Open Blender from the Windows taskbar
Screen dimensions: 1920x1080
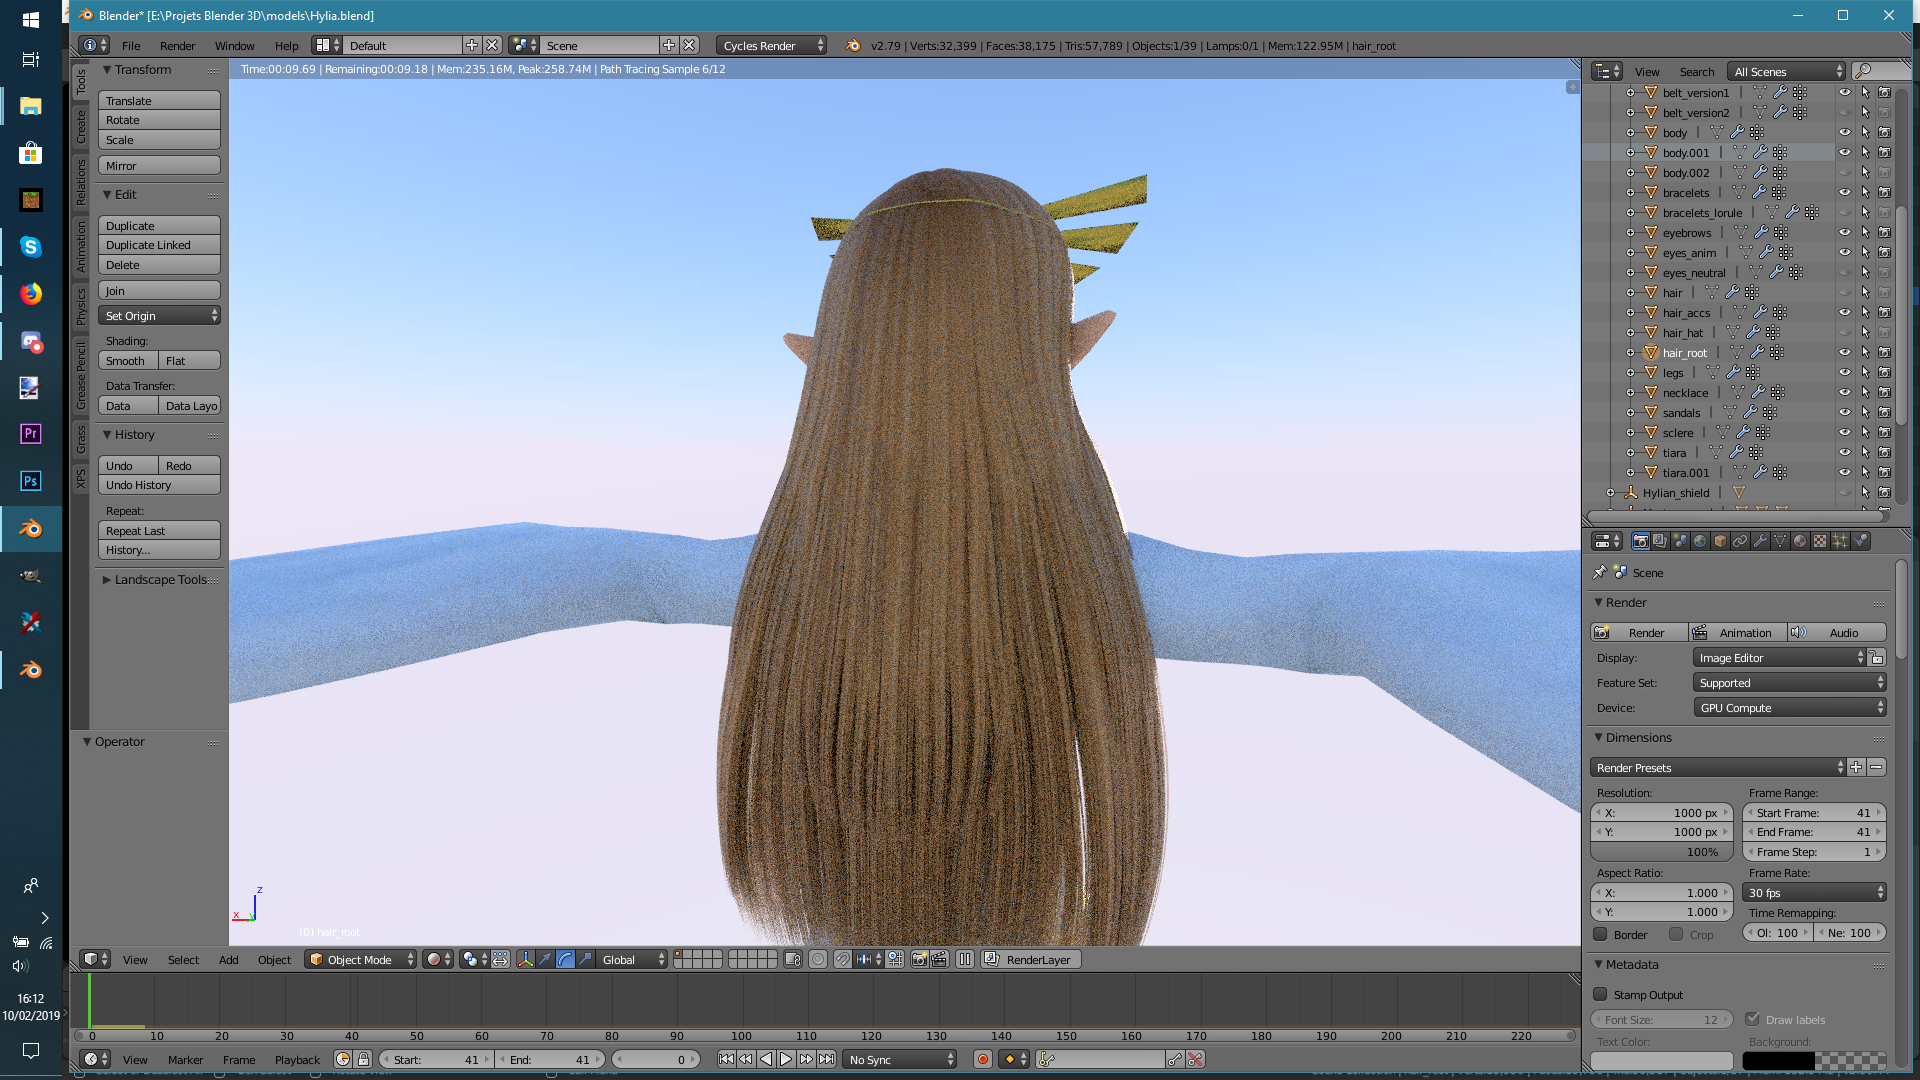point(31,529)
